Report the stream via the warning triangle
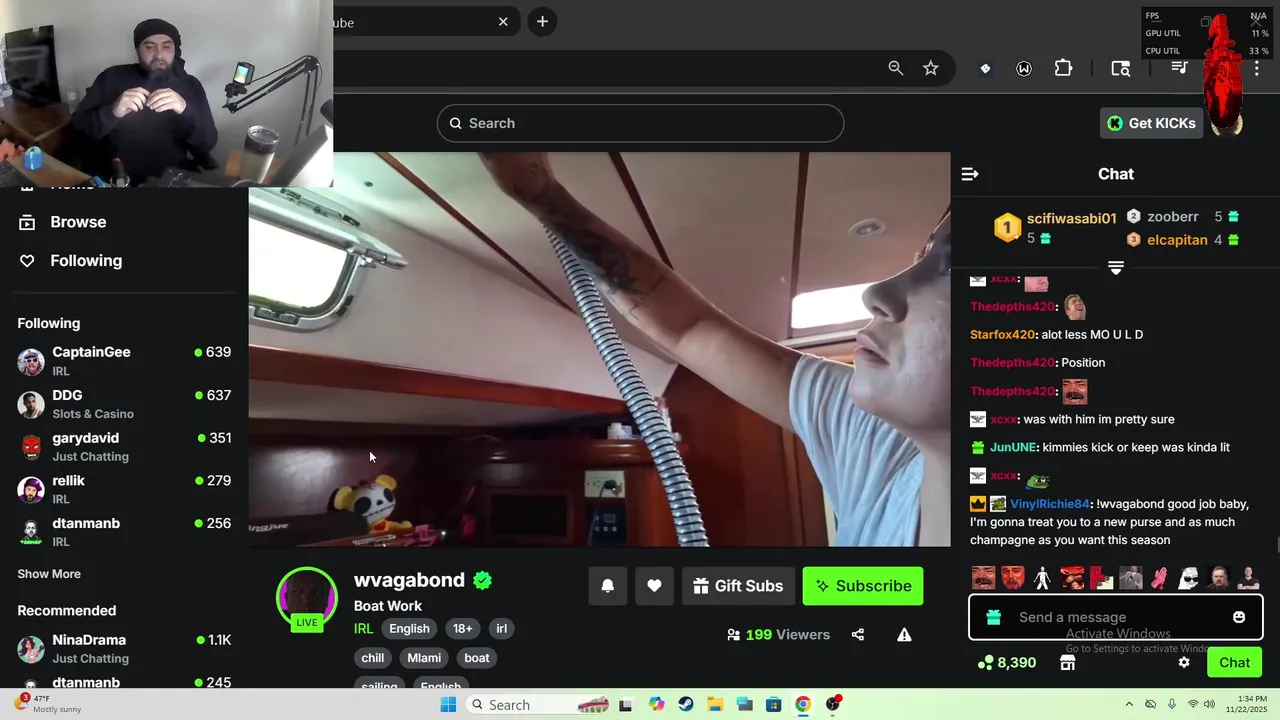The width and height of the screenshot is (1280, 720). [904, 634]
